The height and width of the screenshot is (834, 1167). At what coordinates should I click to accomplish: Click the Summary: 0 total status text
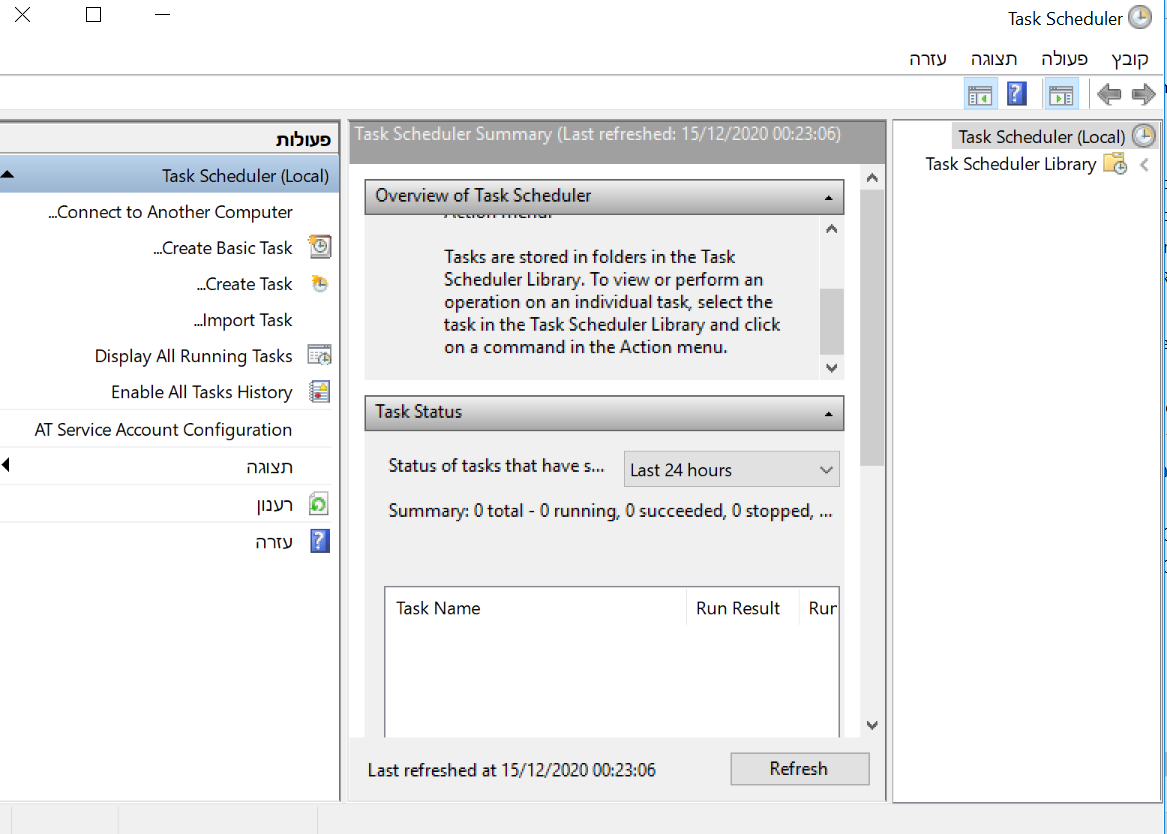610,510
